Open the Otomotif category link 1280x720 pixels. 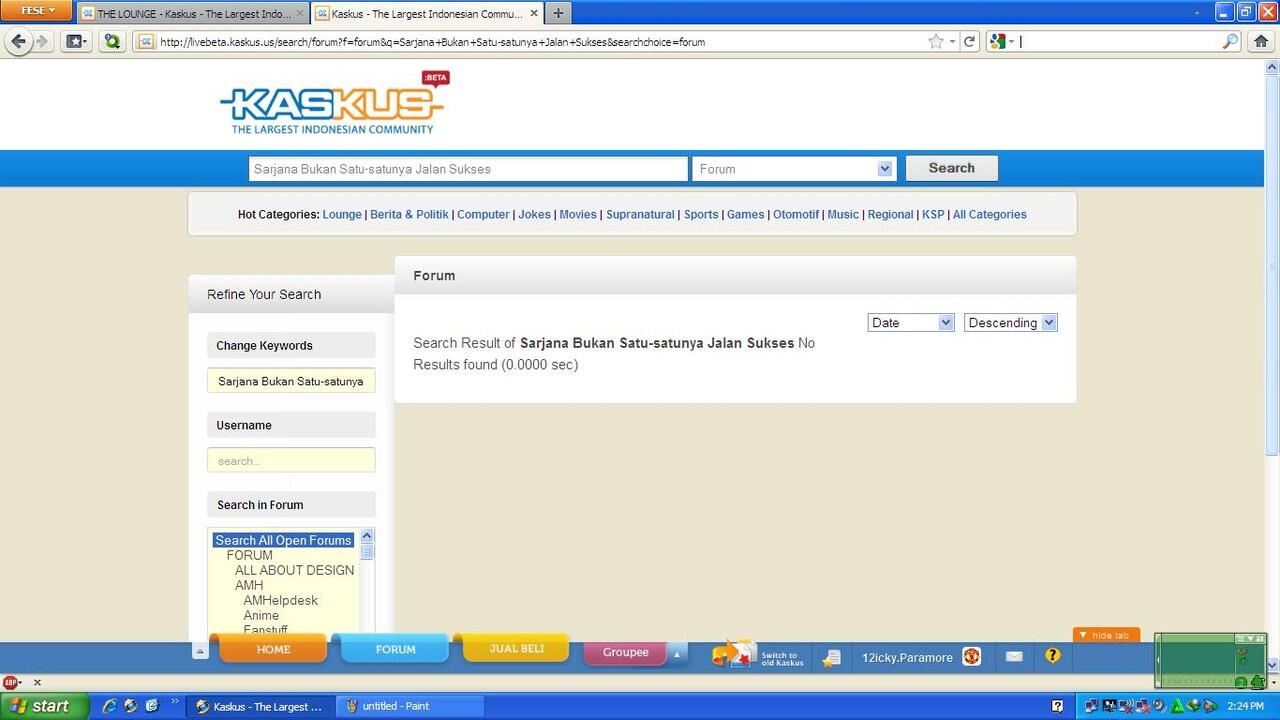pos(796,214)
